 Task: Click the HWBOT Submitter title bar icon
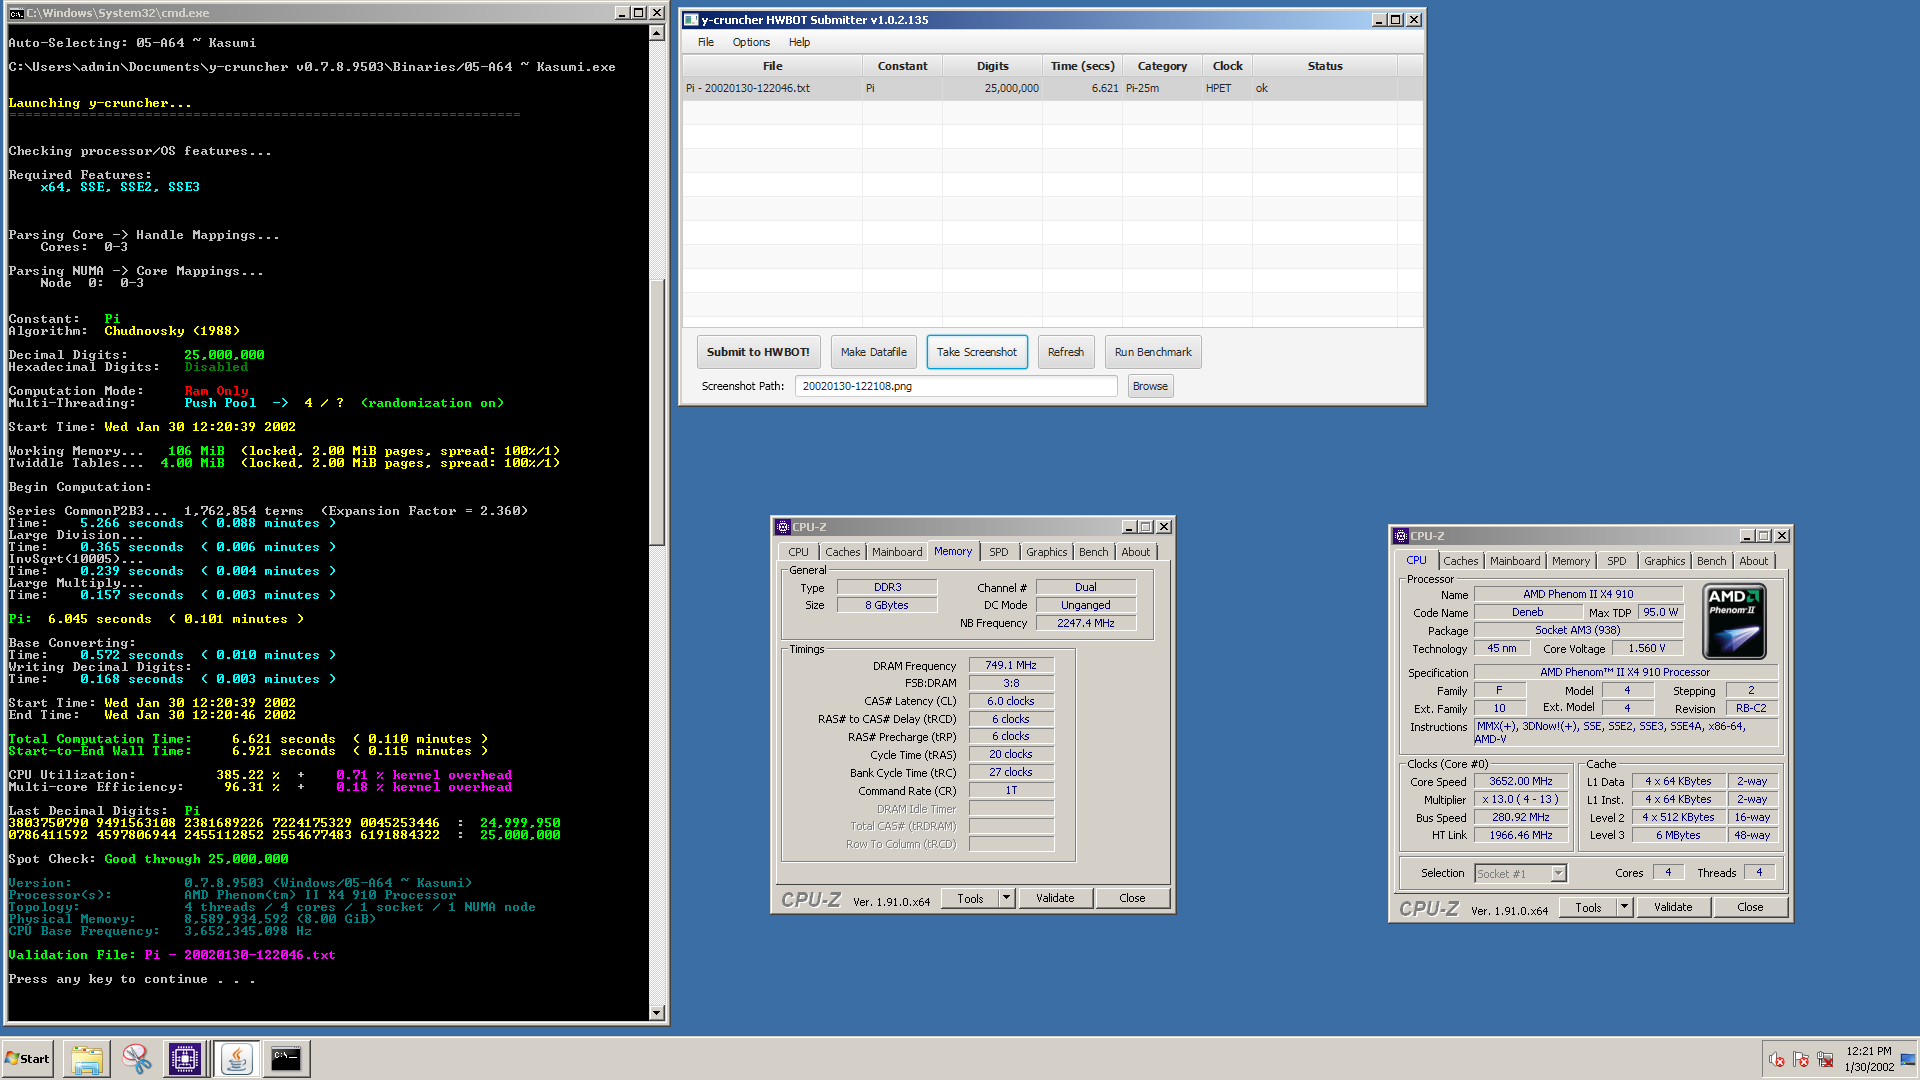pyautogui.click(x=691, y=20)
